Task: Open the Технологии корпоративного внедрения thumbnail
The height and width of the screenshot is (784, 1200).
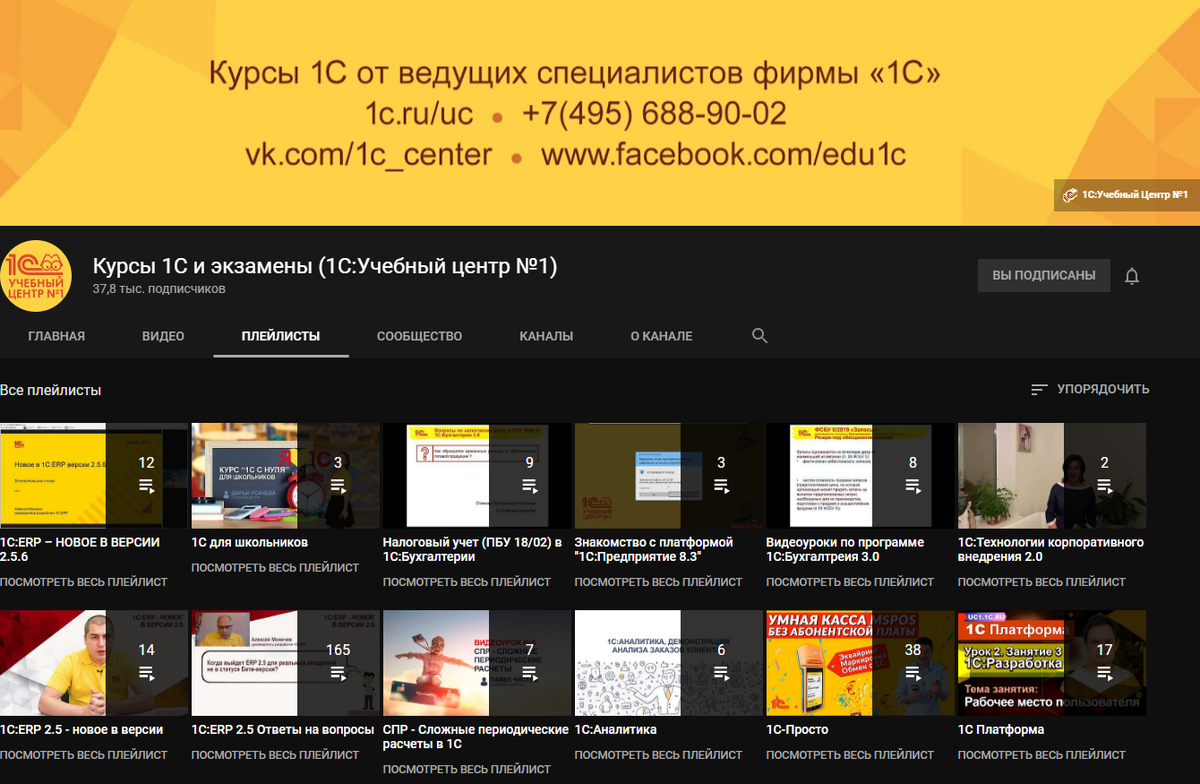Action: tap(1052, 475)
